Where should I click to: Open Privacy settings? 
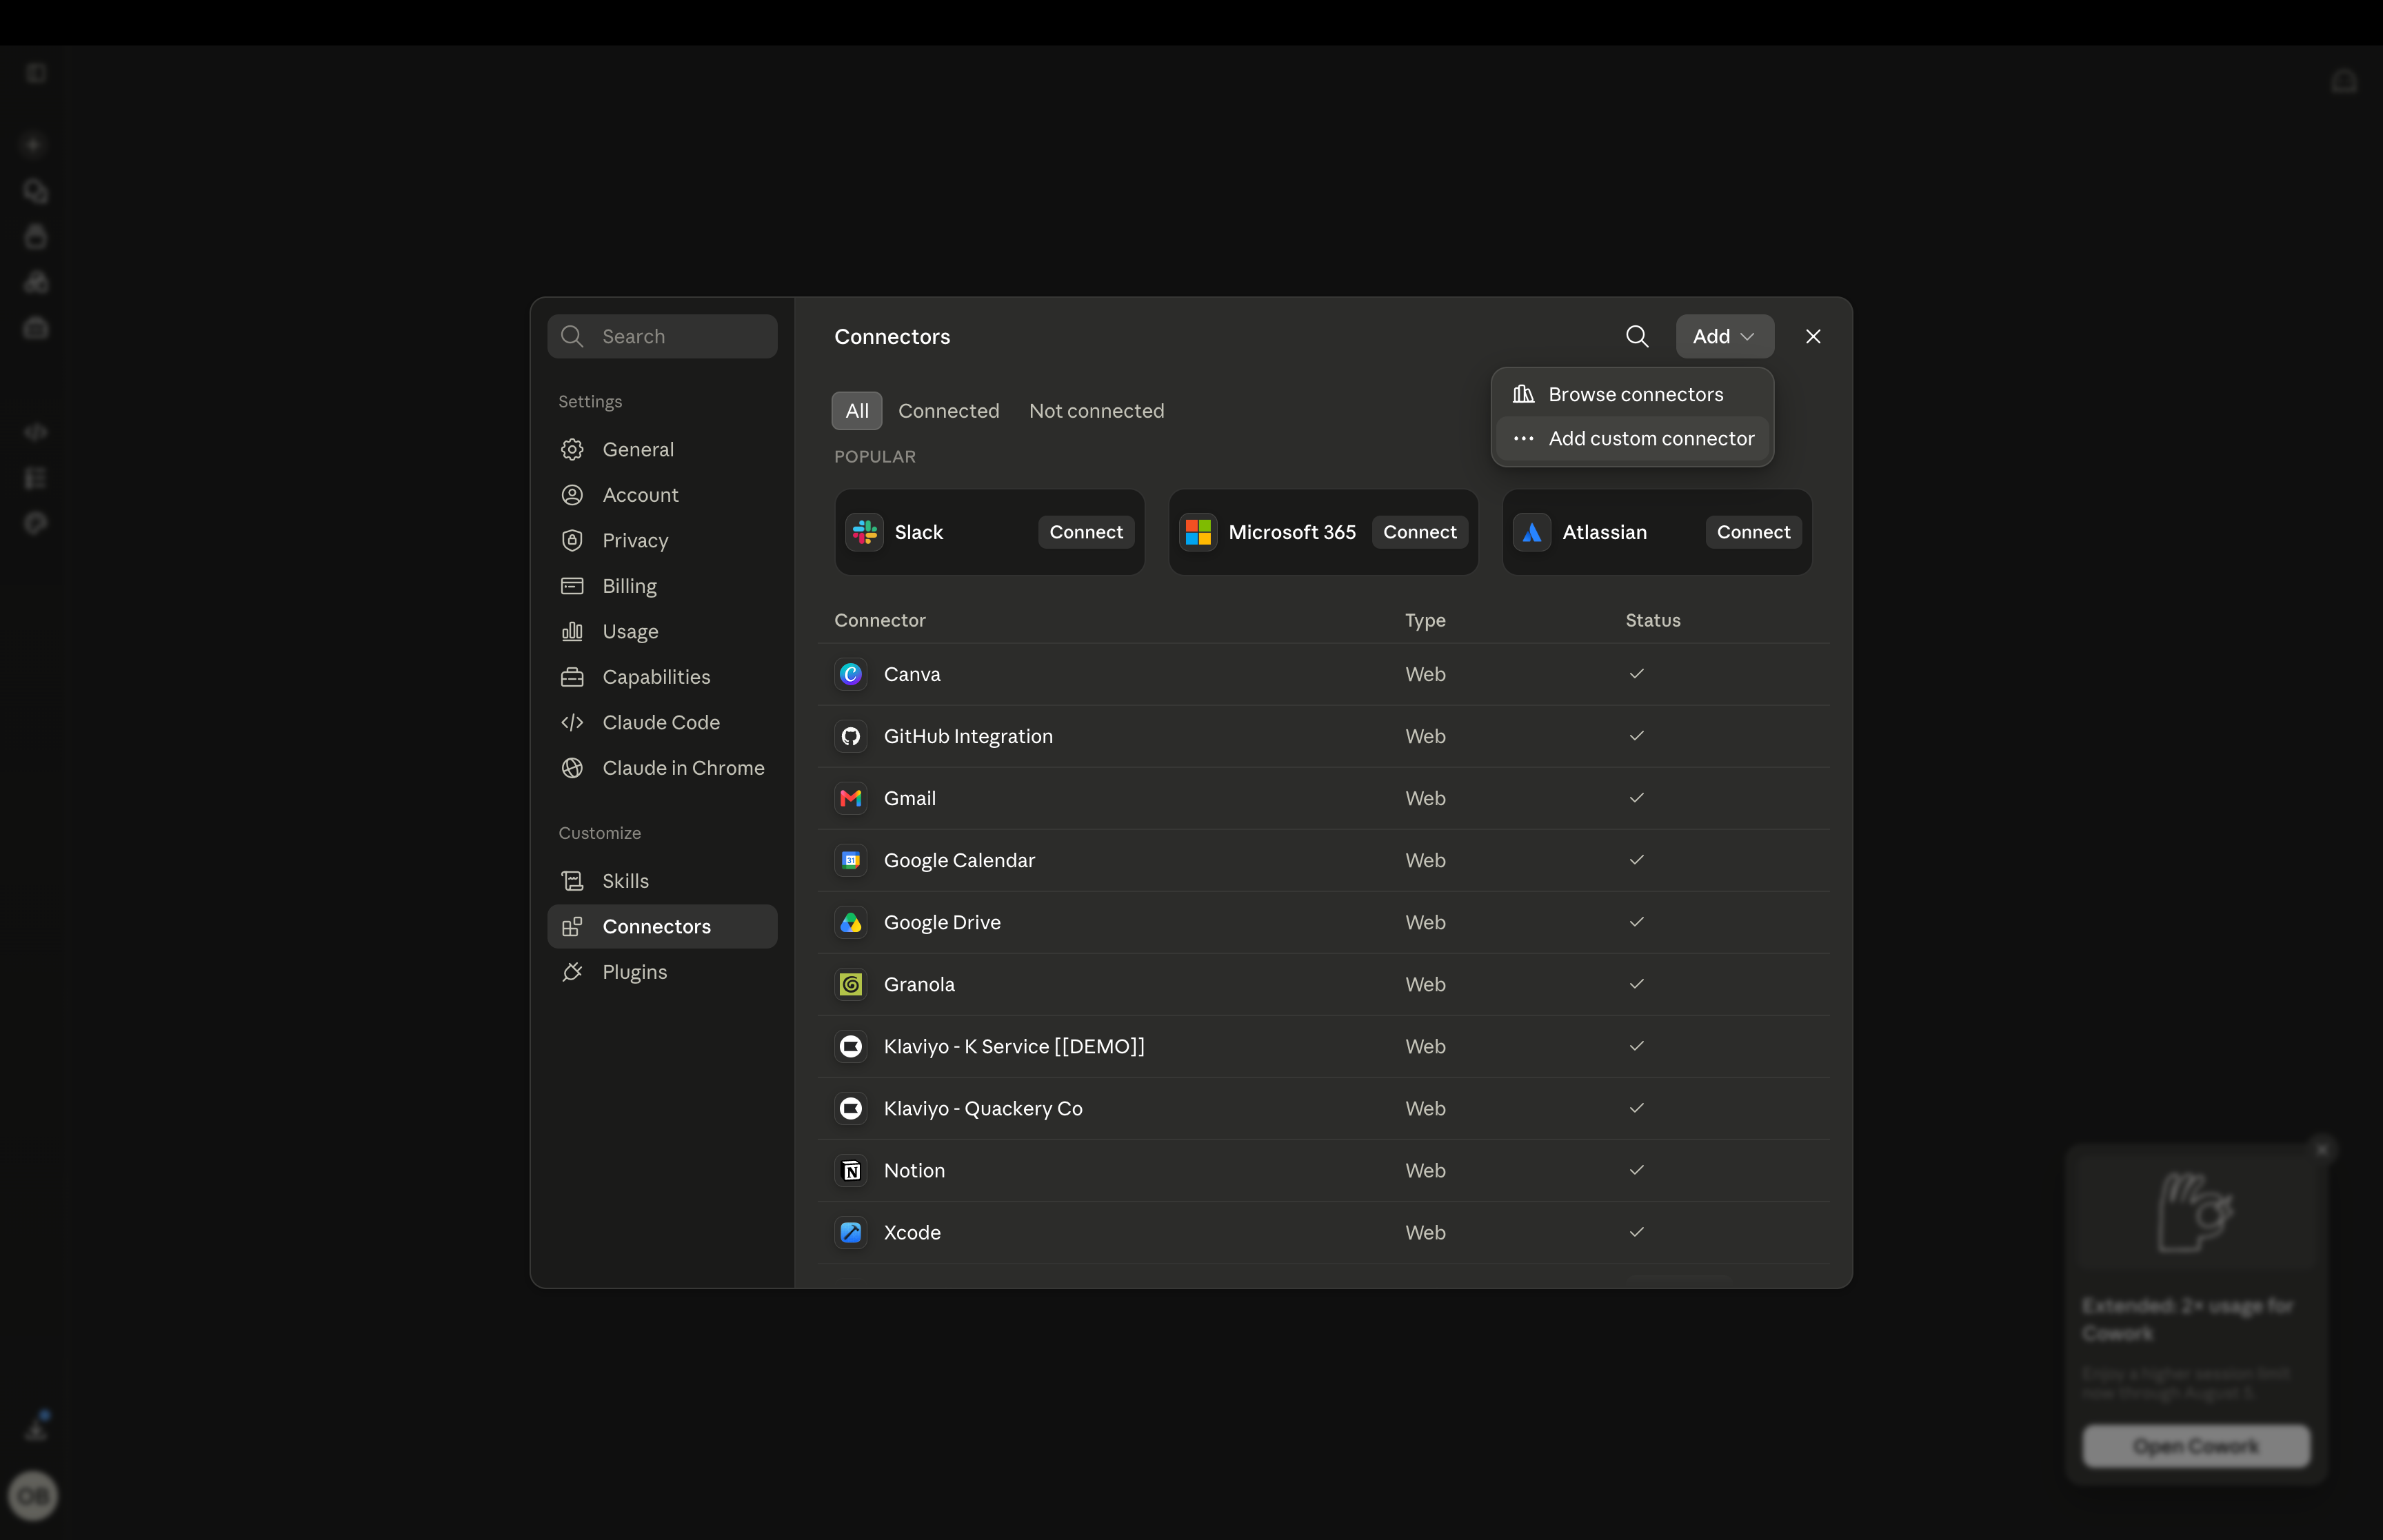pos(662,540)
